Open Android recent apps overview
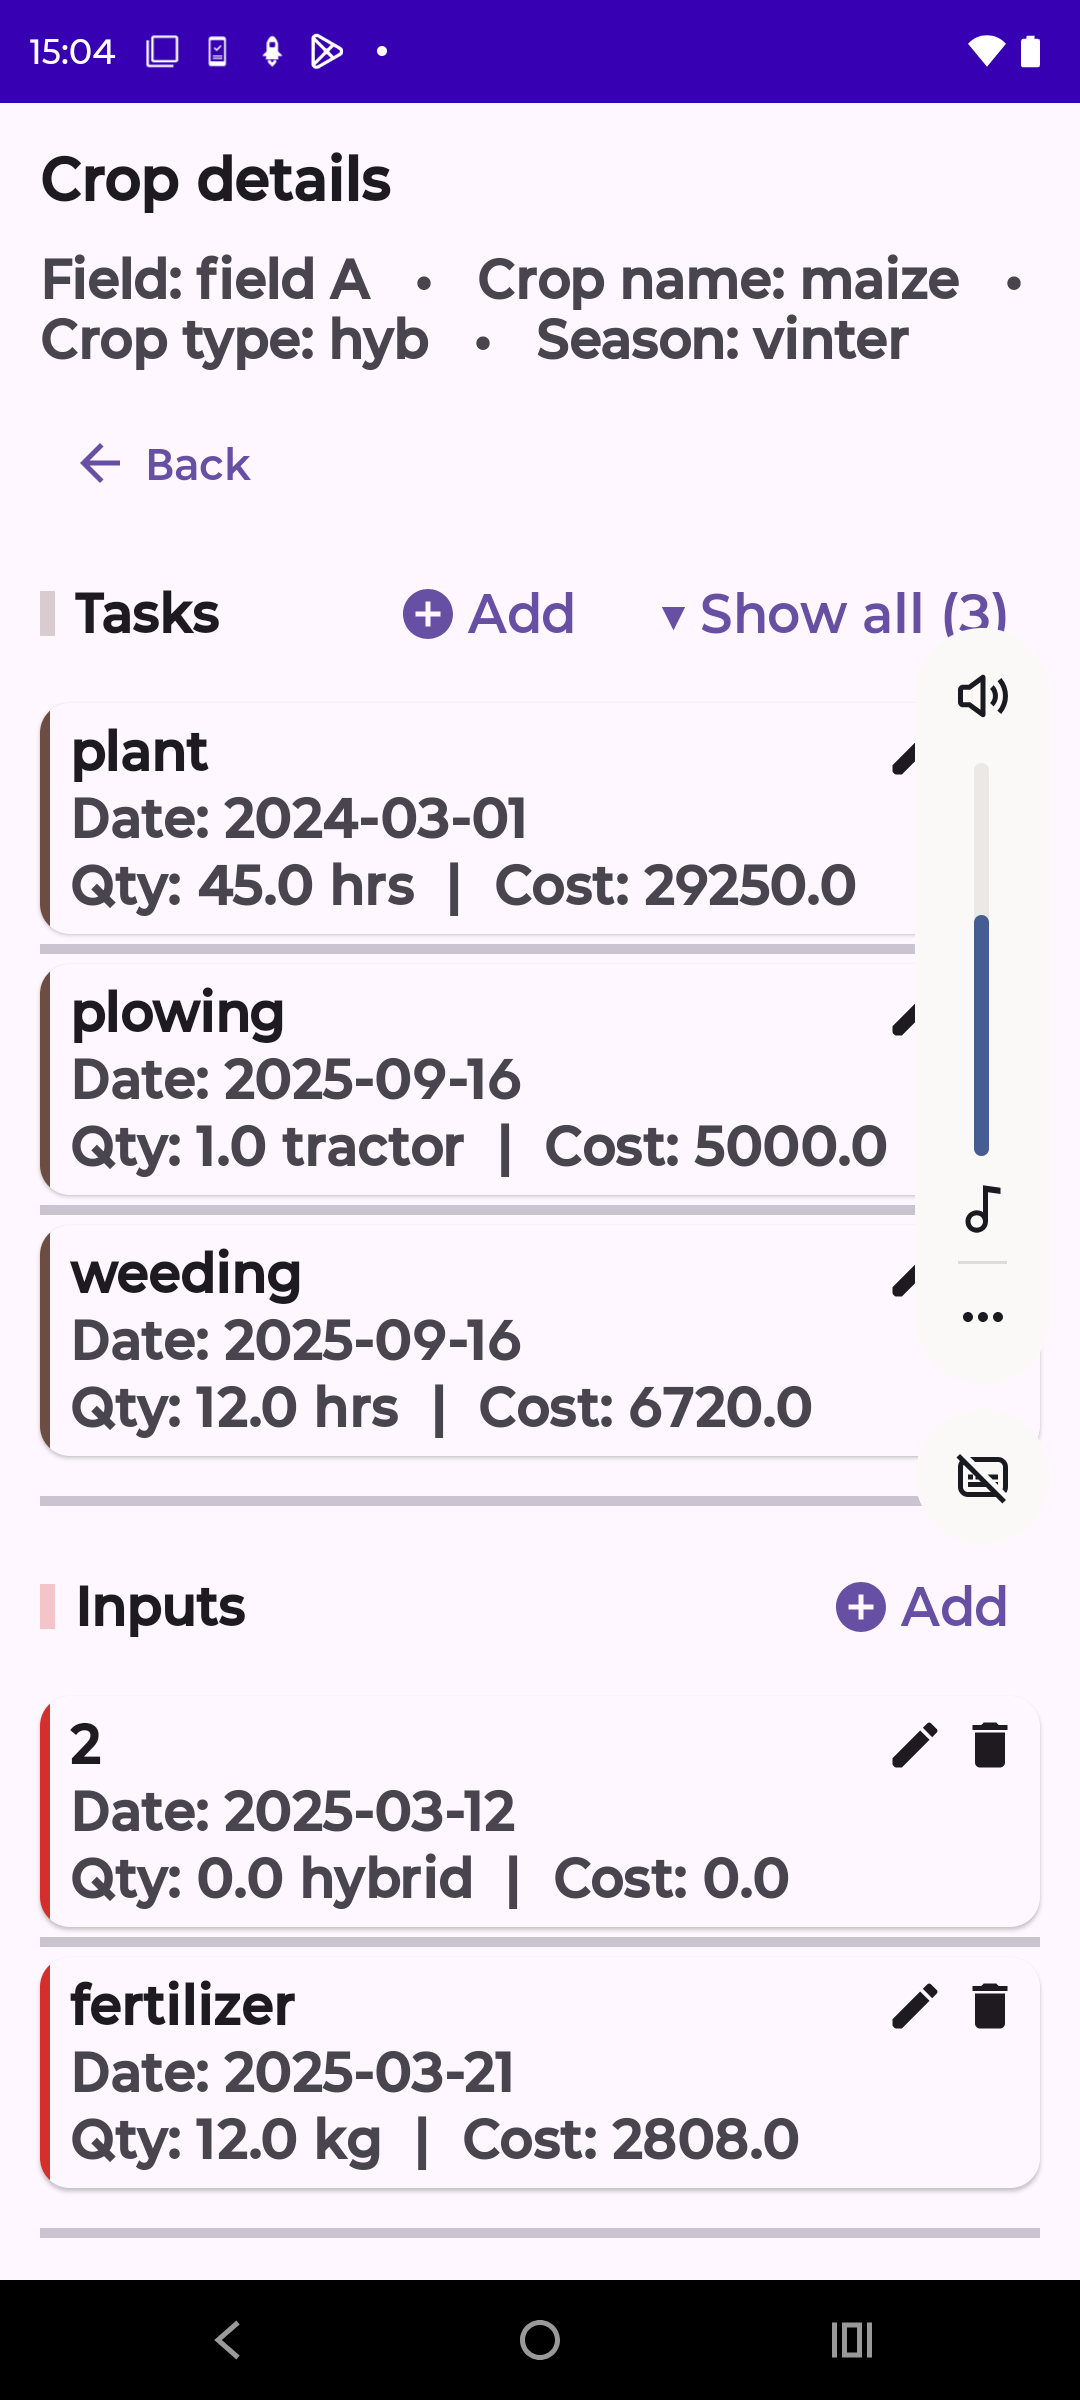Viewport: 1080px width, 2400px height. [851, 2340]
